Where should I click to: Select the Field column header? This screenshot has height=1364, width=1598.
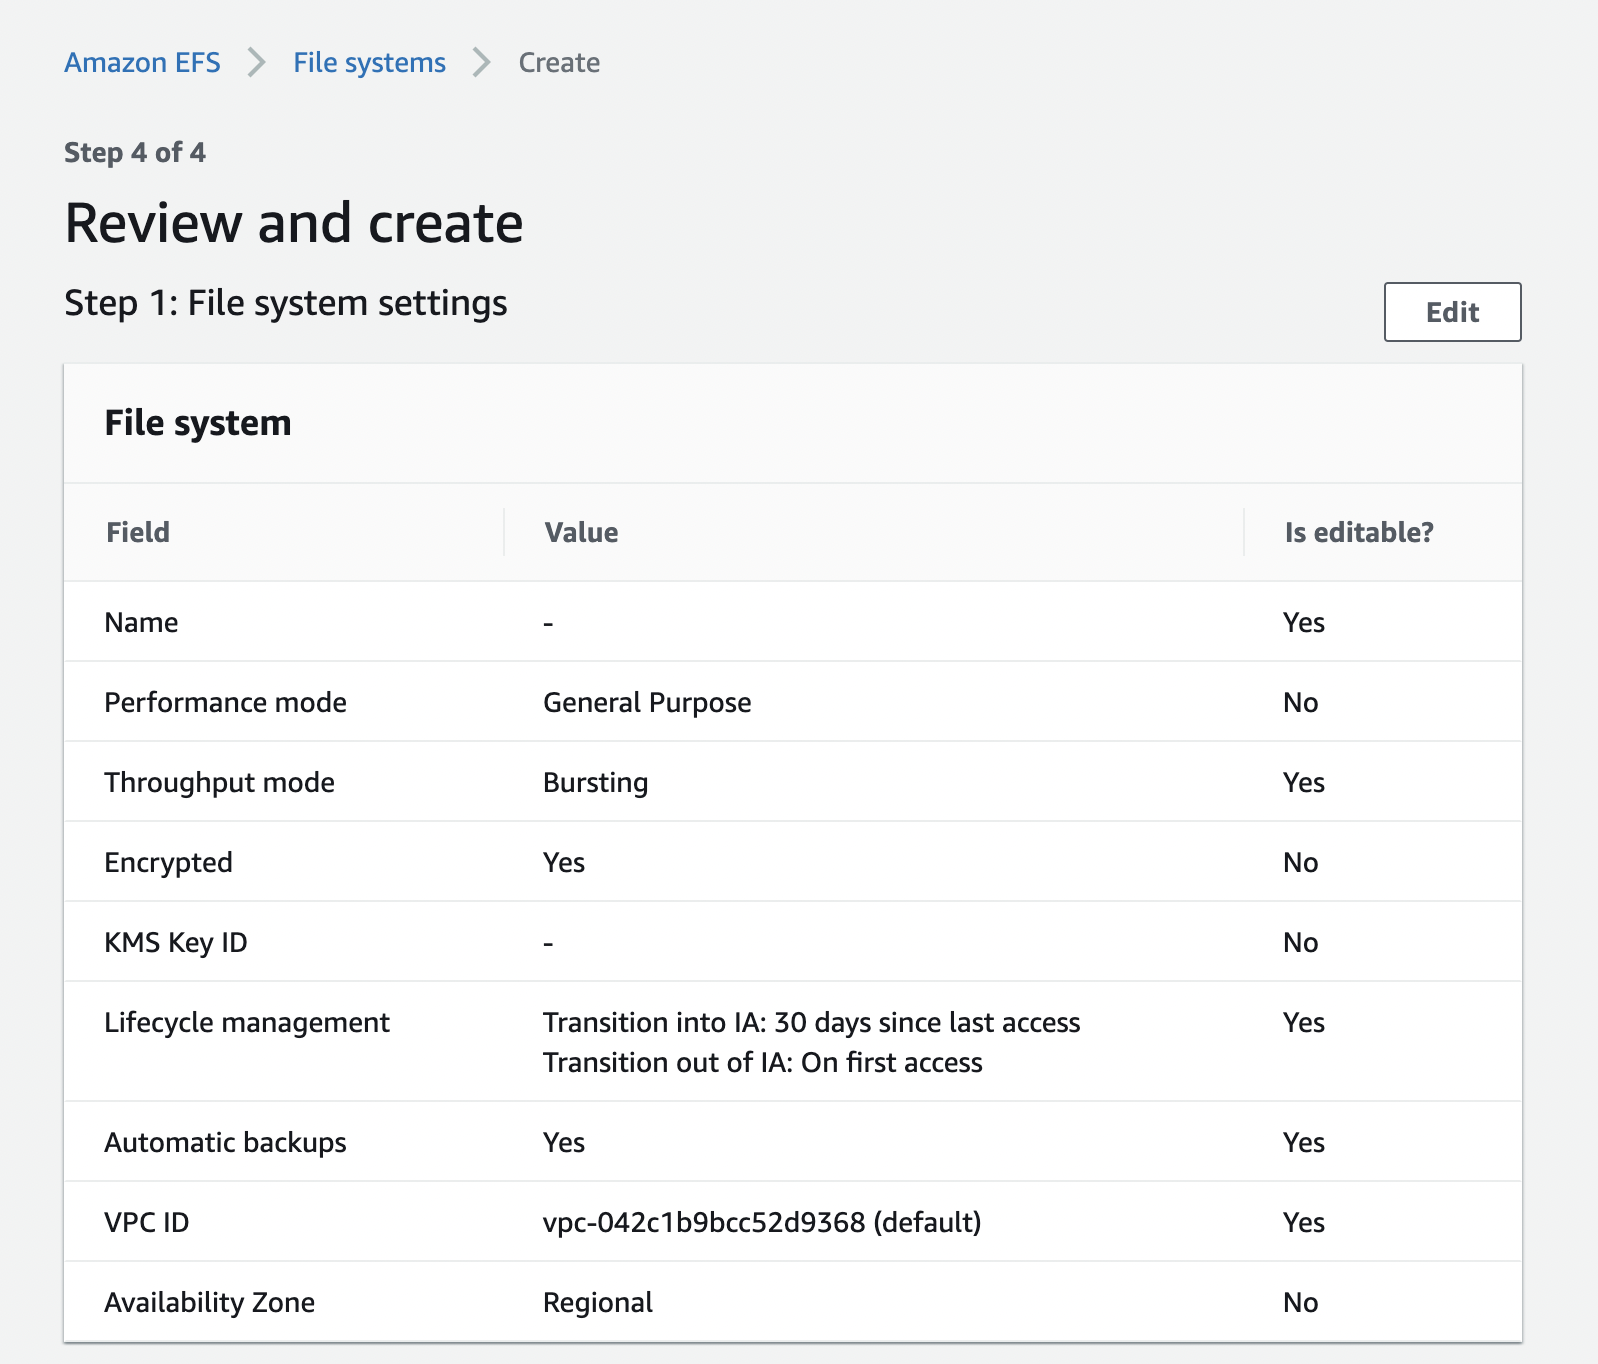pos(138,532)
